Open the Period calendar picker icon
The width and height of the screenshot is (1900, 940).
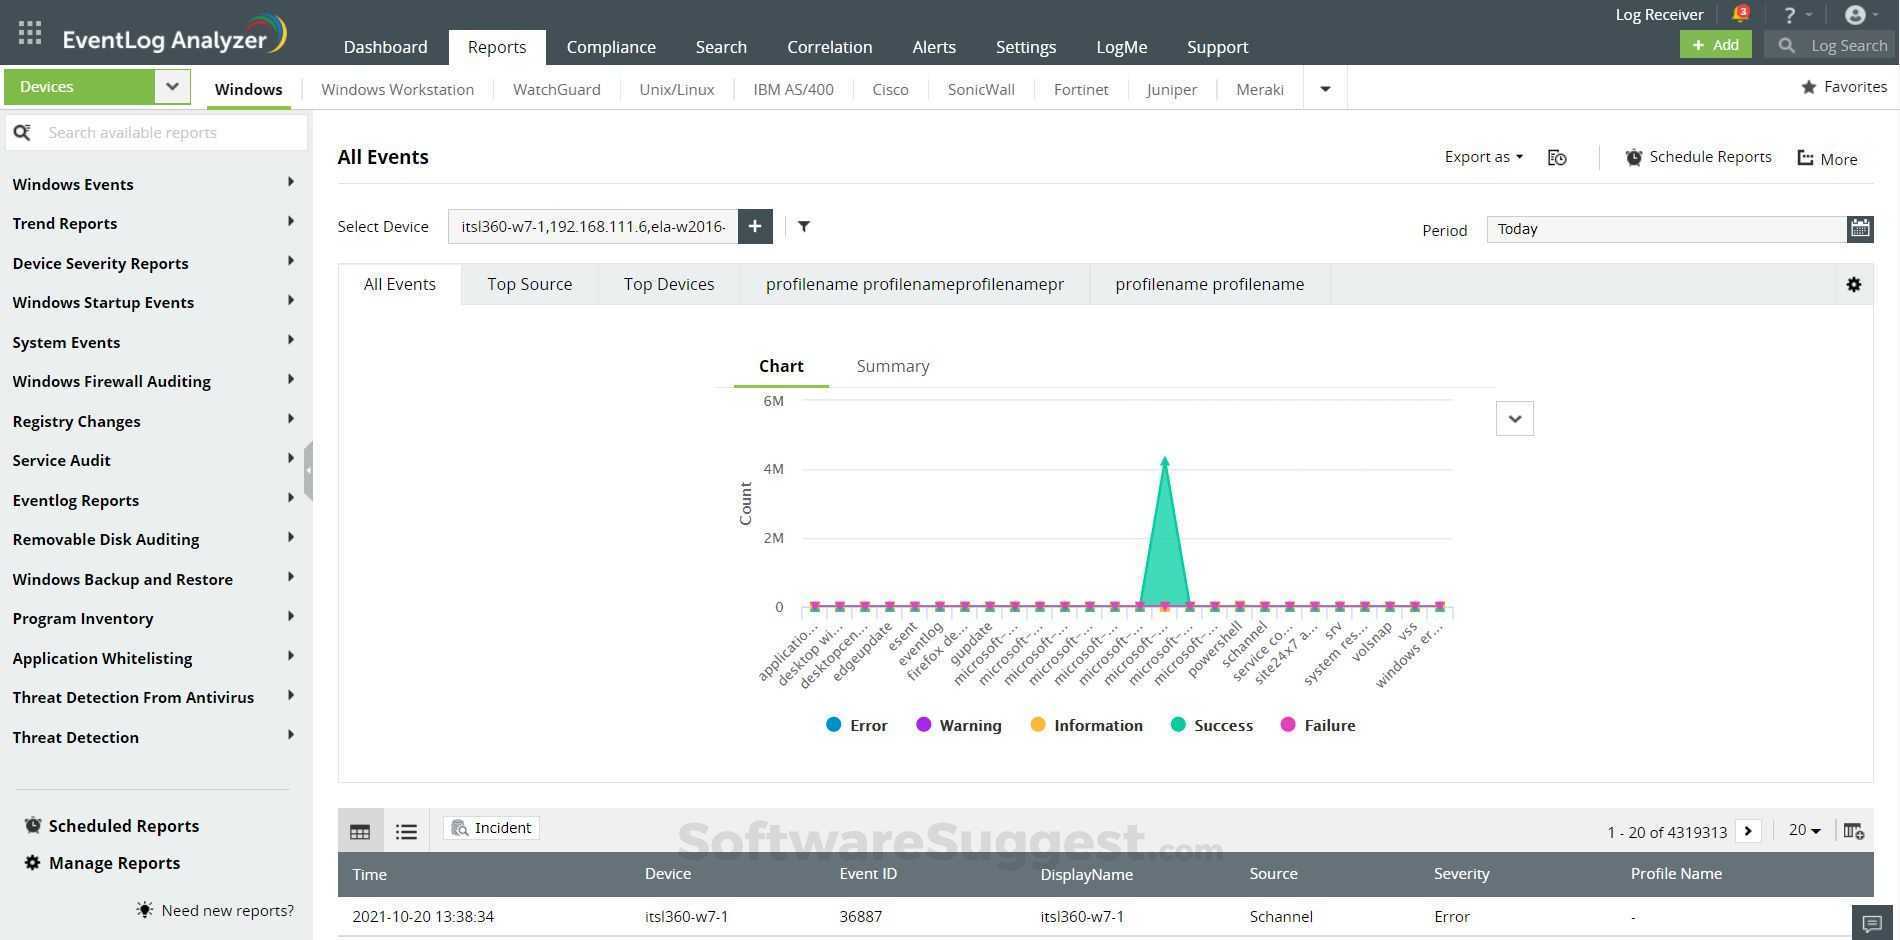pyautogui.click(x=1859, y=228)
